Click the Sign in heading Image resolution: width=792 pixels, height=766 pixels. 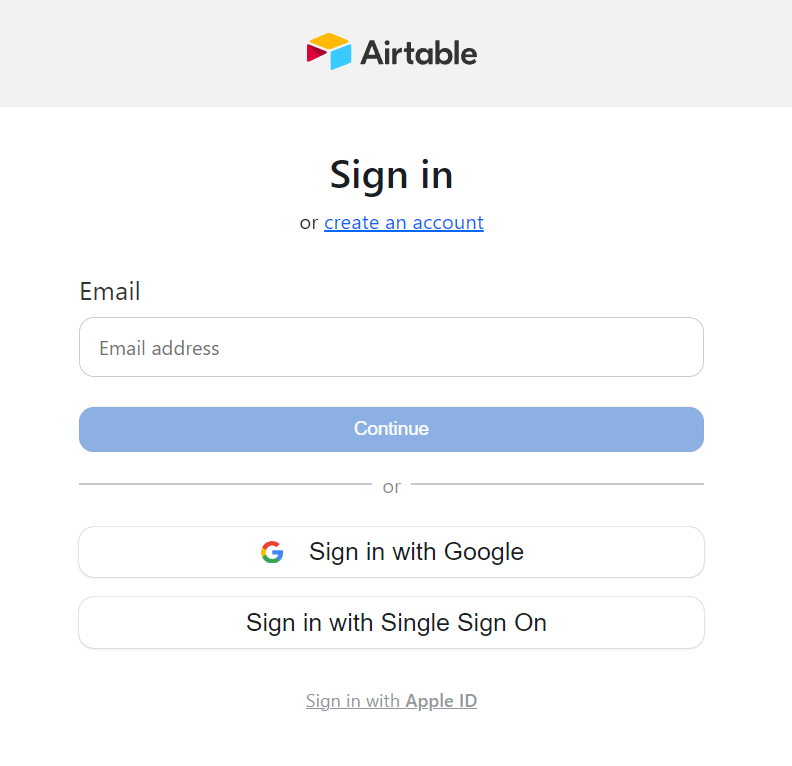[391, 175]
